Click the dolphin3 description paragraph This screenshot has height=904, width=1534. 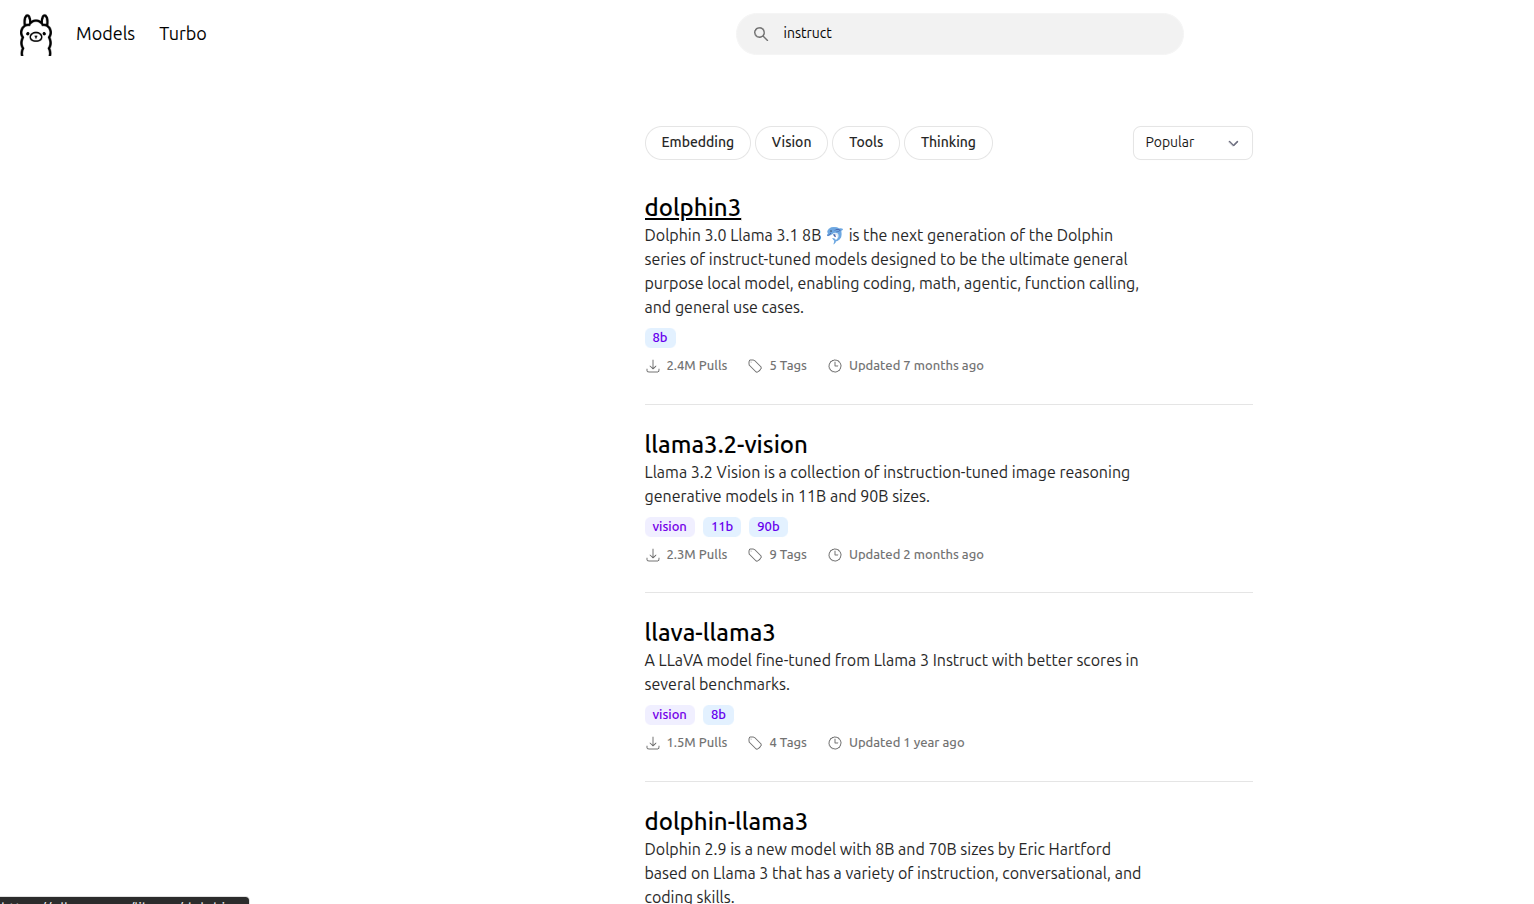point(892,271)
